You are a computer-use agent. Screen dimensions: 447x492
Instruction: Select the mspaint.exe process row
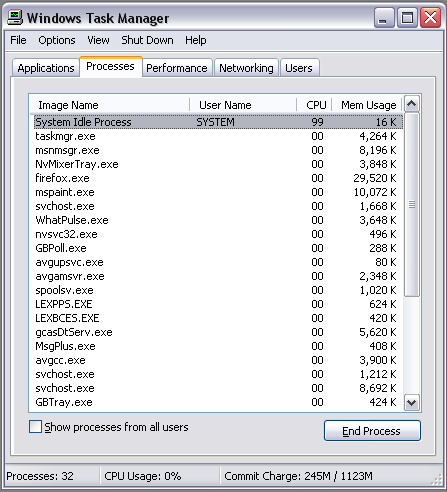point(218,192)
